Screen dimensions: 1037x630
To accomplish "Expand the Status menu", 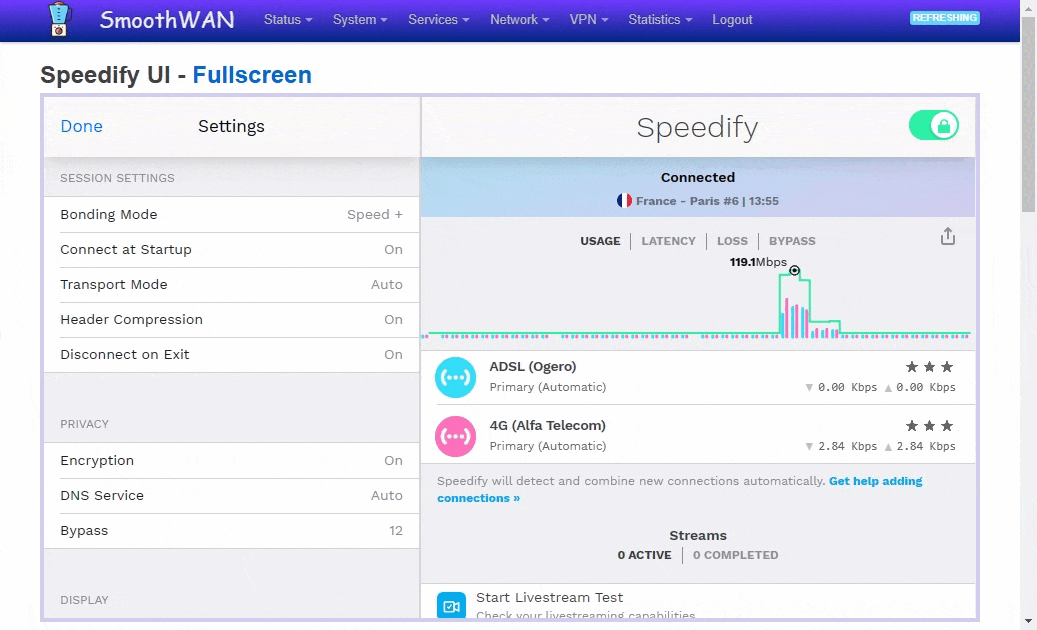I will [x=288, y=20].
